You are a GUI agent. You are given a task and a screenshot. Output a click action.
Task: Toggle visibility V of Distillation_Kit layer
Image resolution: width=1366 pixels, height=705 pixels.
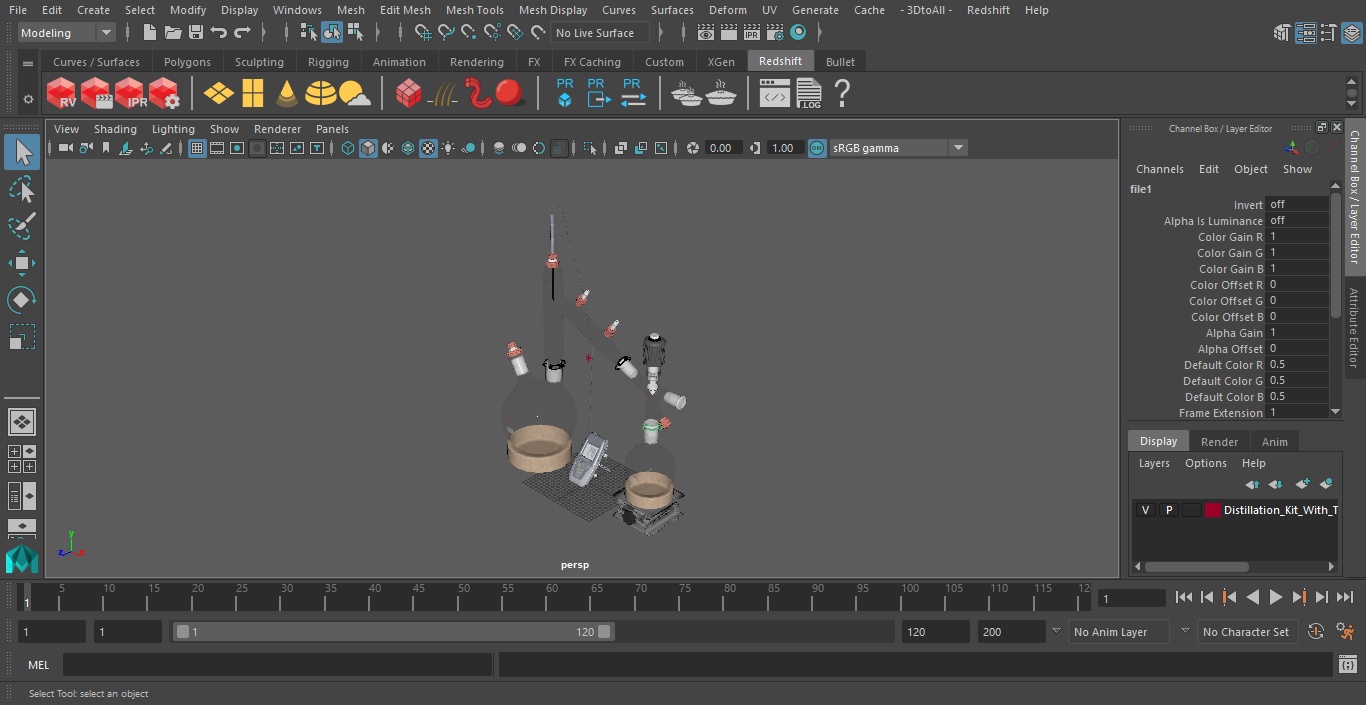pos(1145,510)
